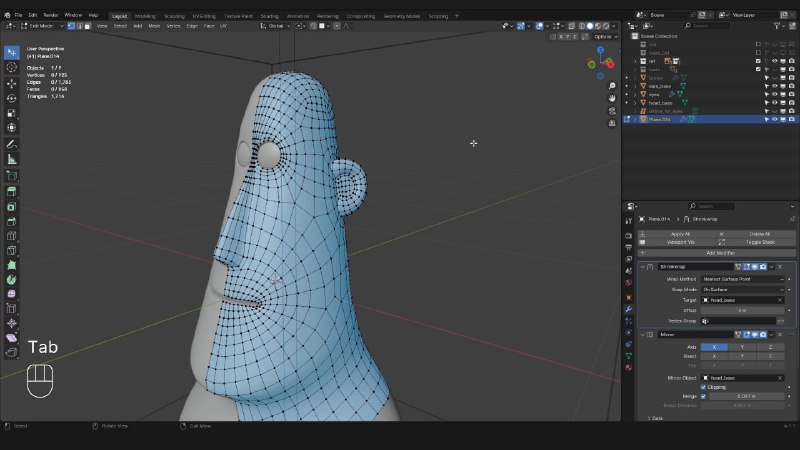Hide Plane.014 via its eye icon
This screenshot has height=450, width=800.
pyautogui.click(x=774, y=119)
